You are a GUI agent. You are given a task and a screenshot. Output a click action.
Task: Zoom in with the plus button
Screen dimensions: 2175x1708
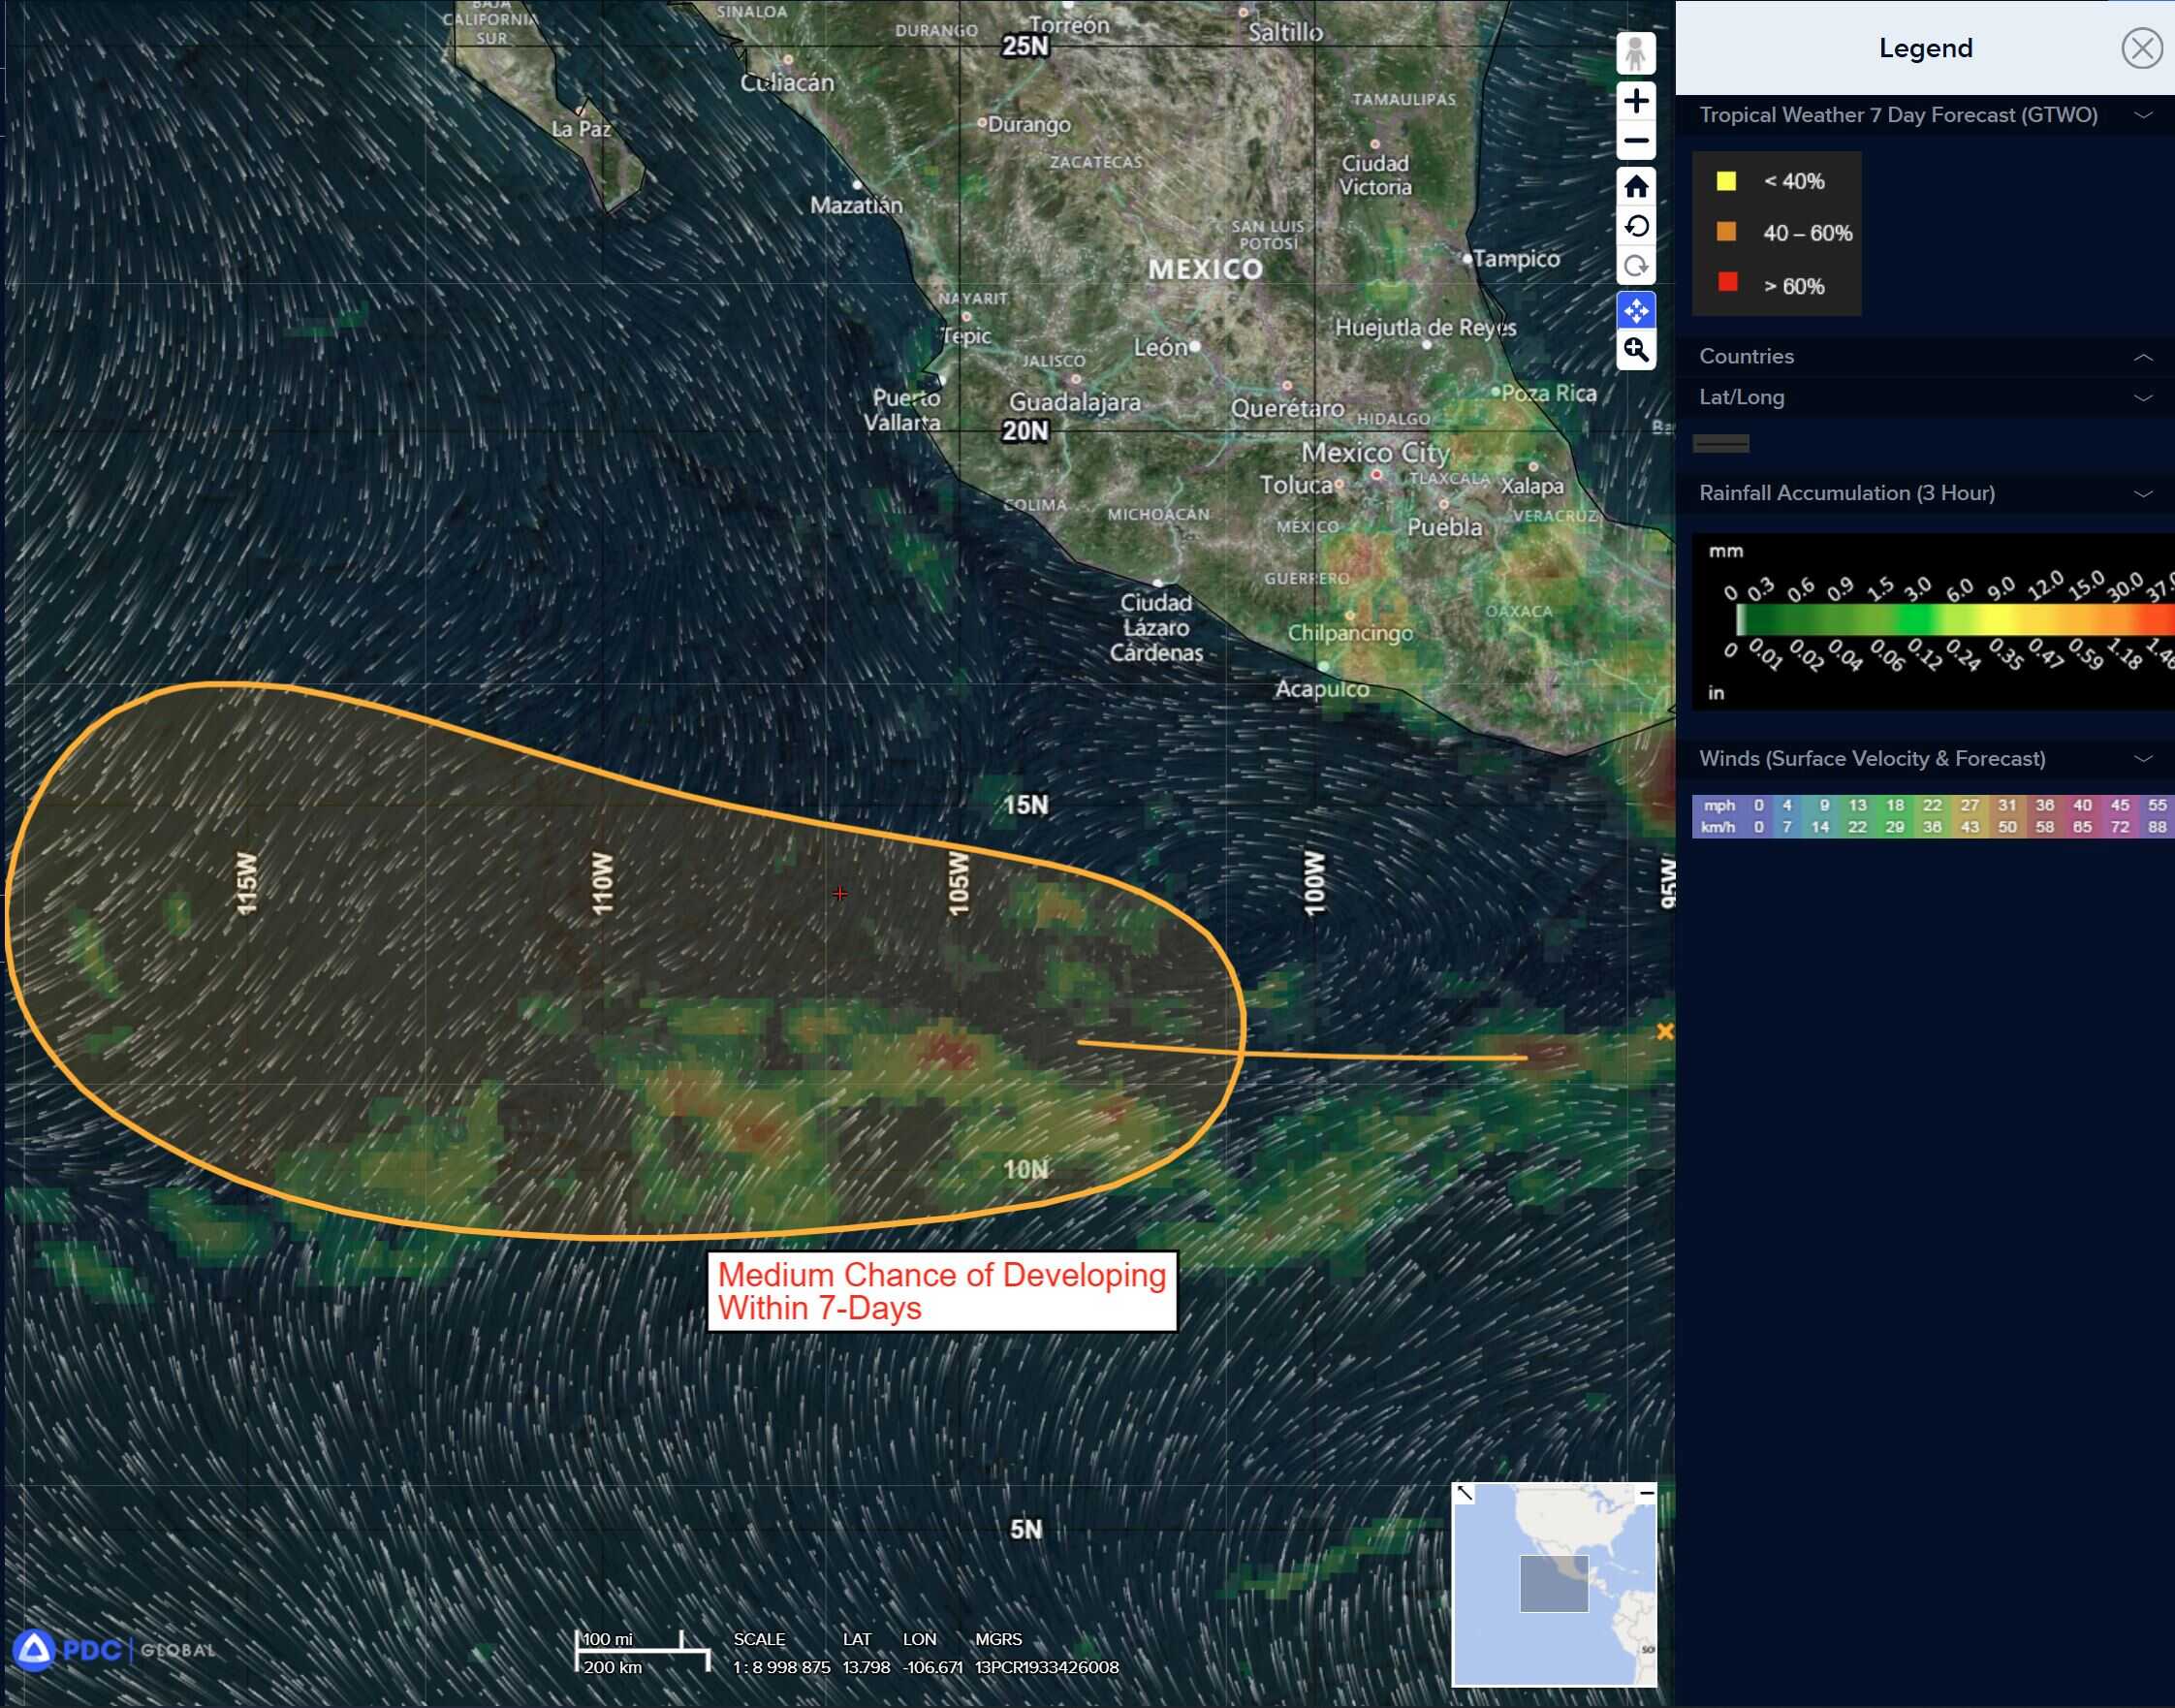[x=1635, y=101]
